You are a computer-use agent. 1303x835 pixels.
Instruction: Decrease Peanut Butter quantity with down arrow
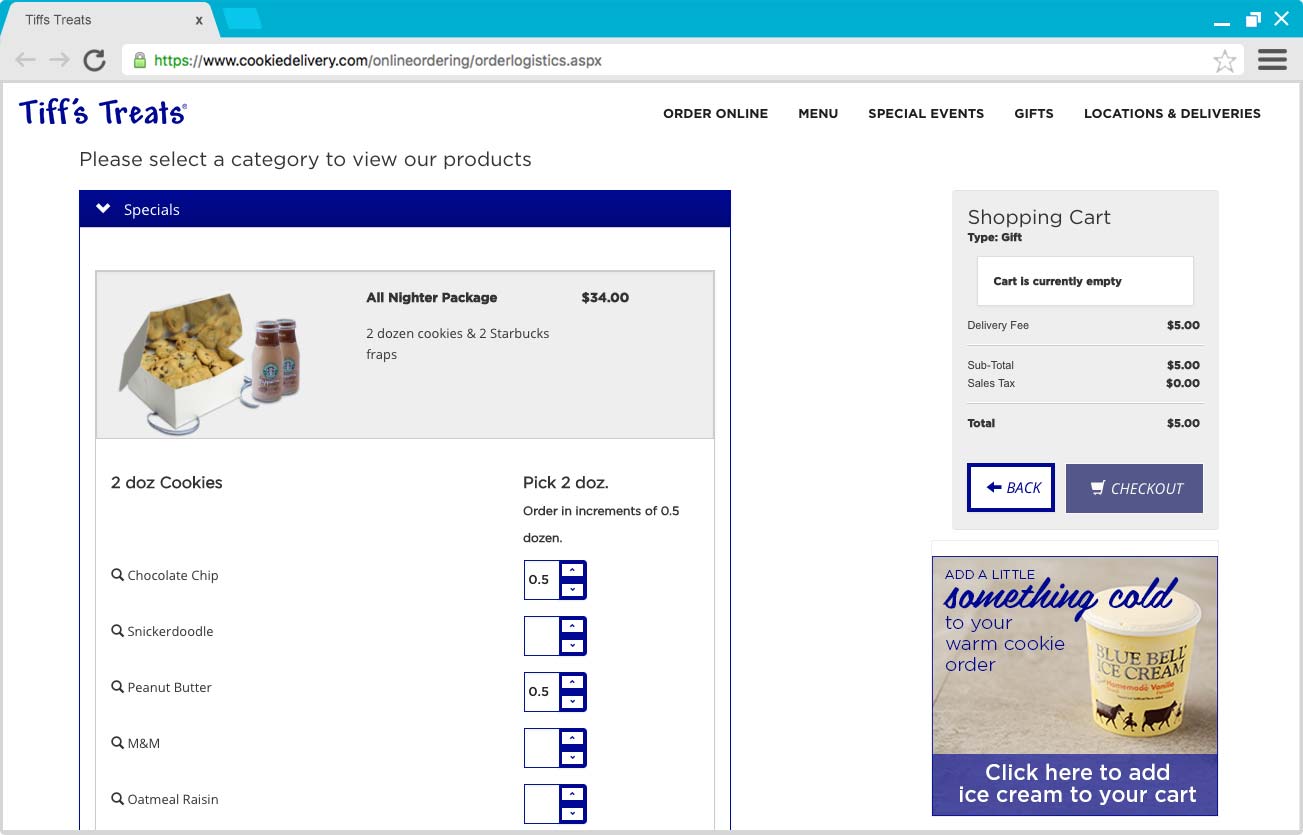coord(572,701)
